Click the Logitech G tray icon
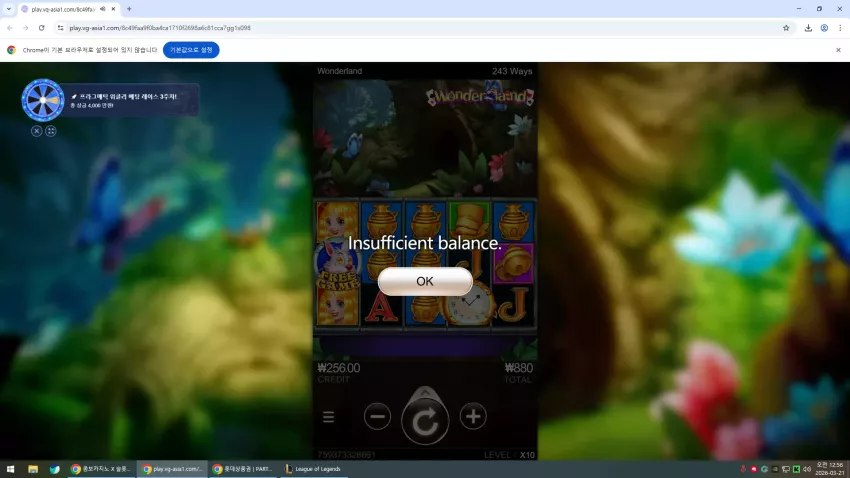 tap(764, 469)
